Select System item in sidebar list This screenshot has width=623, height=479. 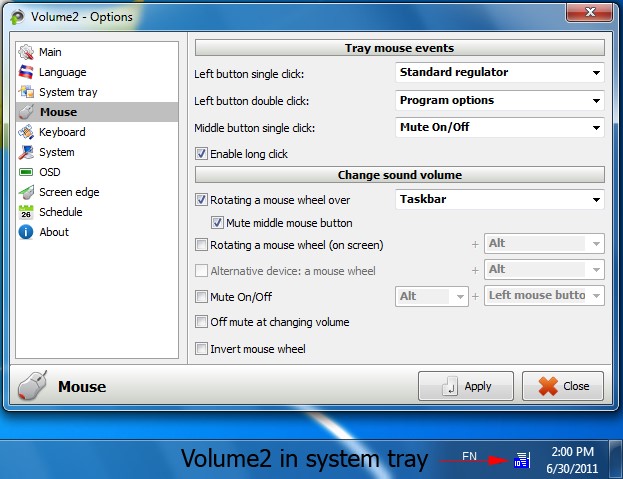[x=56, y=152]
